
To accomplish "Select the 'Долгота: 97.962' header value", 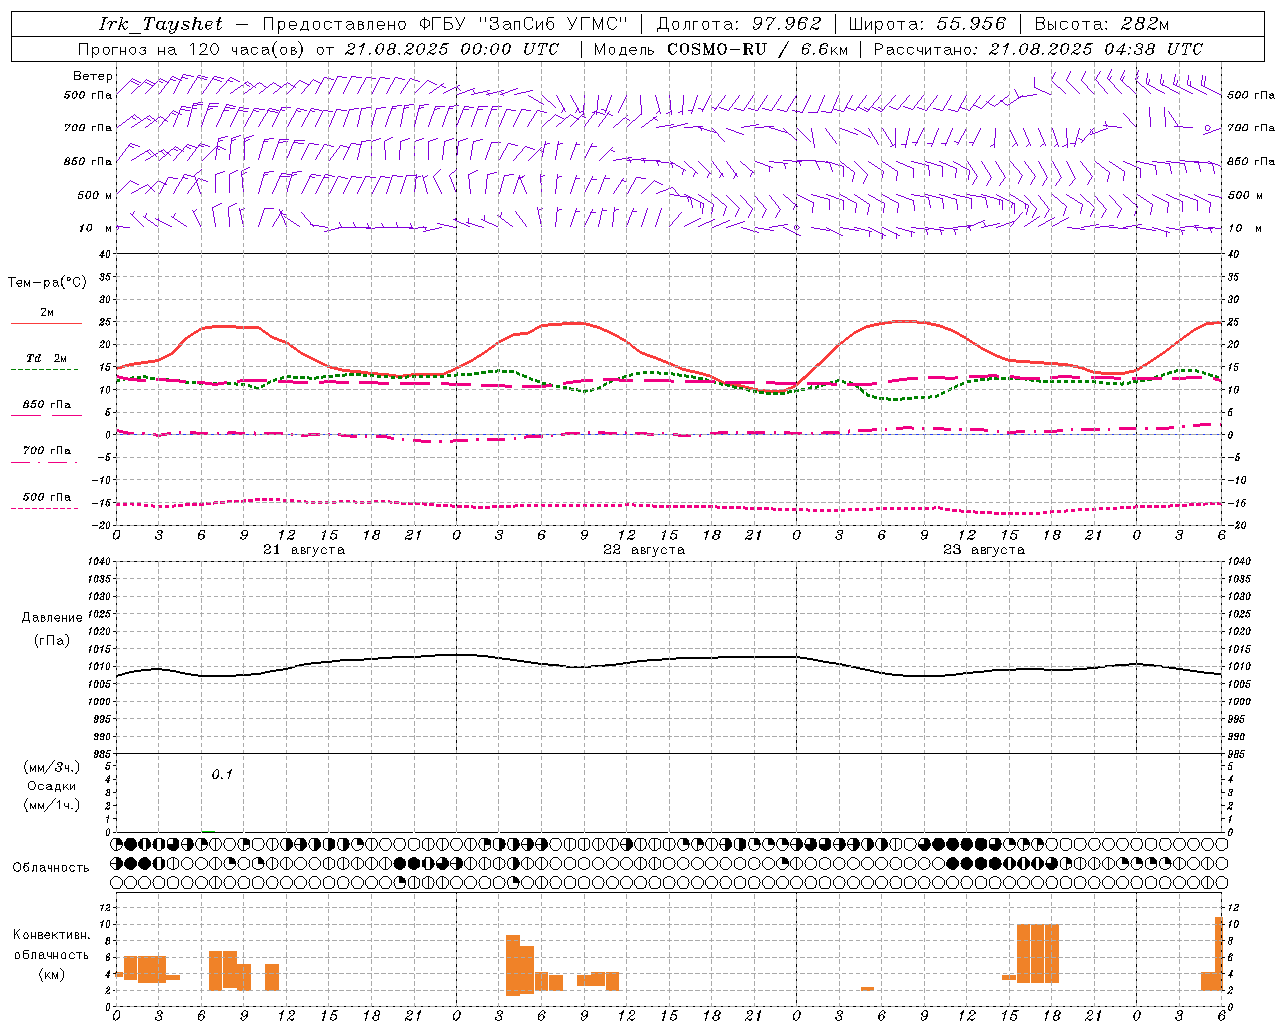I will point(738,24).
